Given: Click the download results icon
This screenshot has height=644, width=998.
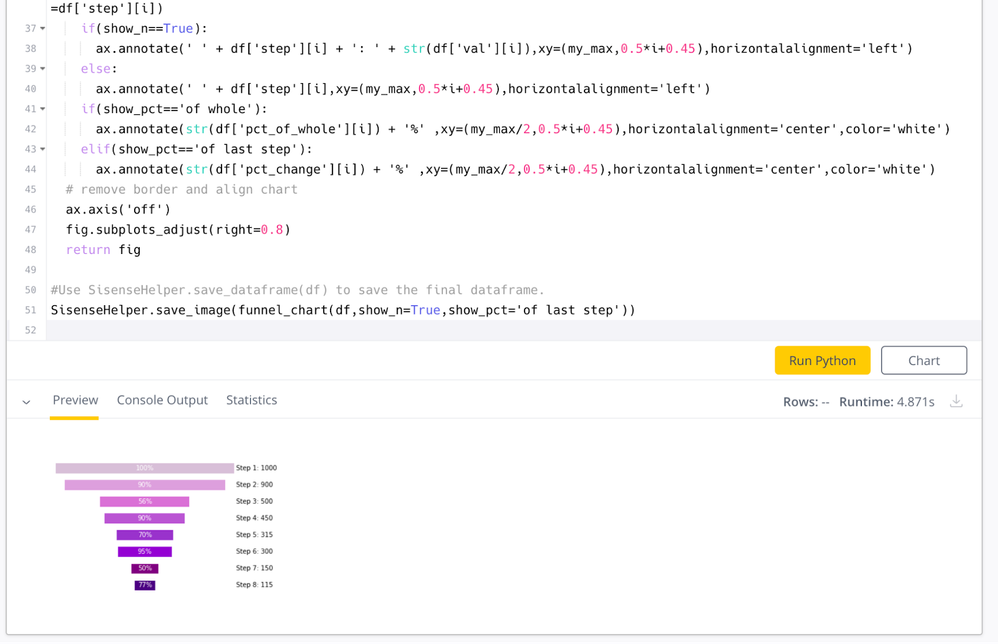Looking at the screenshot, I should point(956,401).
